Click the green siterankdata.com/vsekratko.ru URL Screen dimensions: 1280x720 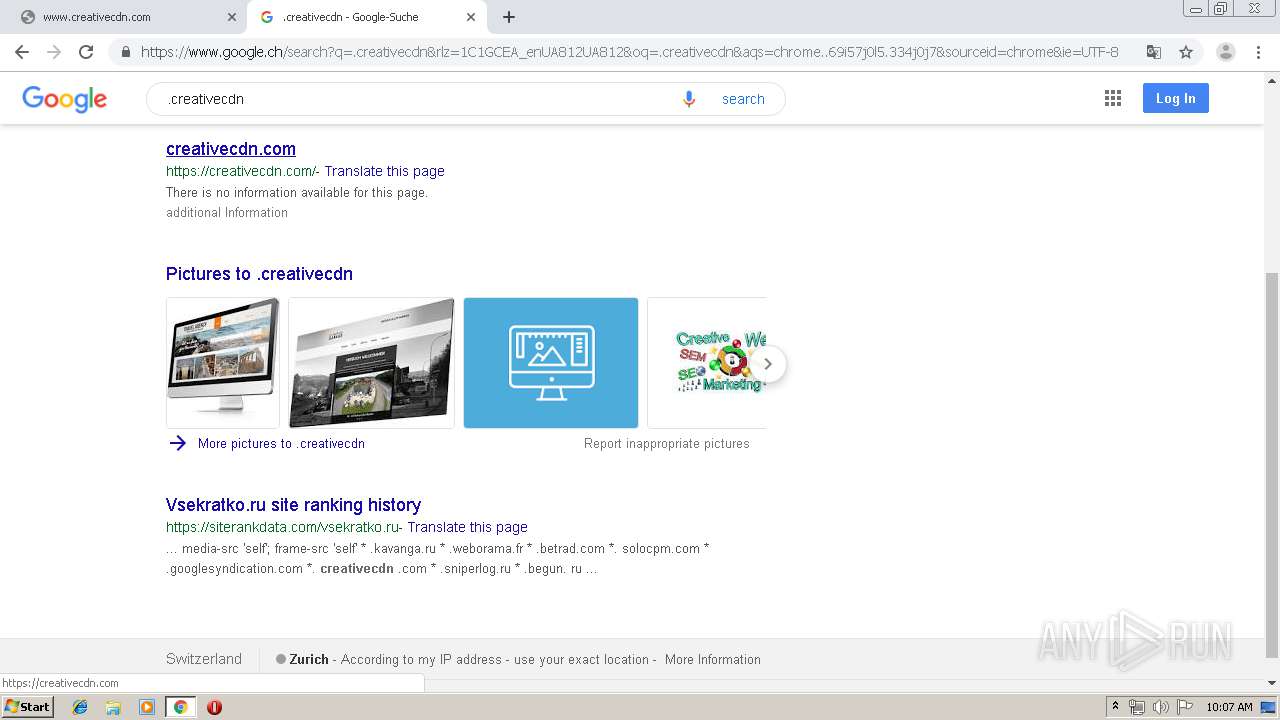click(283, 527)
